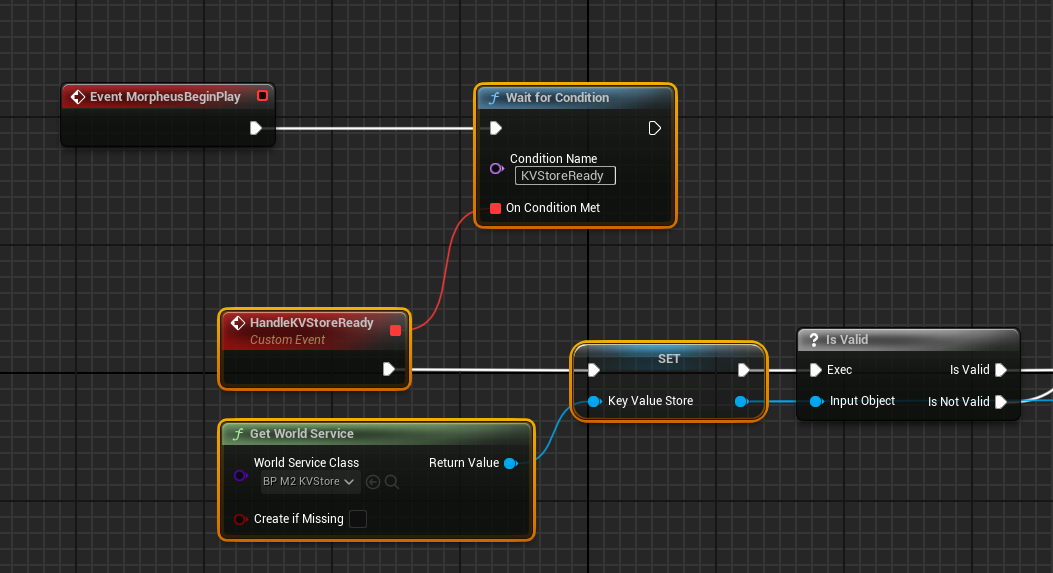Click Wait for Condition output exec pin
Image resolution: width=1053 pixels, height=573 pixels.
point(655,128)
